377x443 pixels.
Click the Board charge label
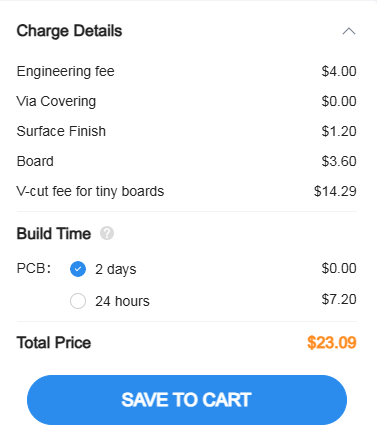pos(35,161)
